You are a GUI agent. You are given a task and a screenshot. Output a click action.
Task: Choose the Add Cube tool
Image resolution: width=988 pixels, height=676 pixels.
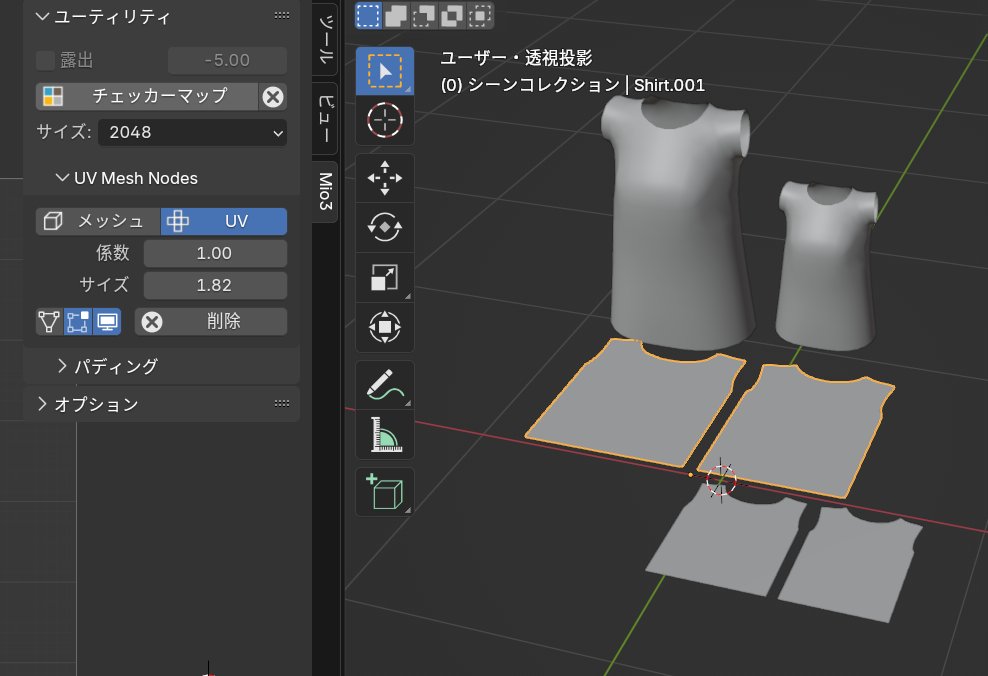coord(385,492)
